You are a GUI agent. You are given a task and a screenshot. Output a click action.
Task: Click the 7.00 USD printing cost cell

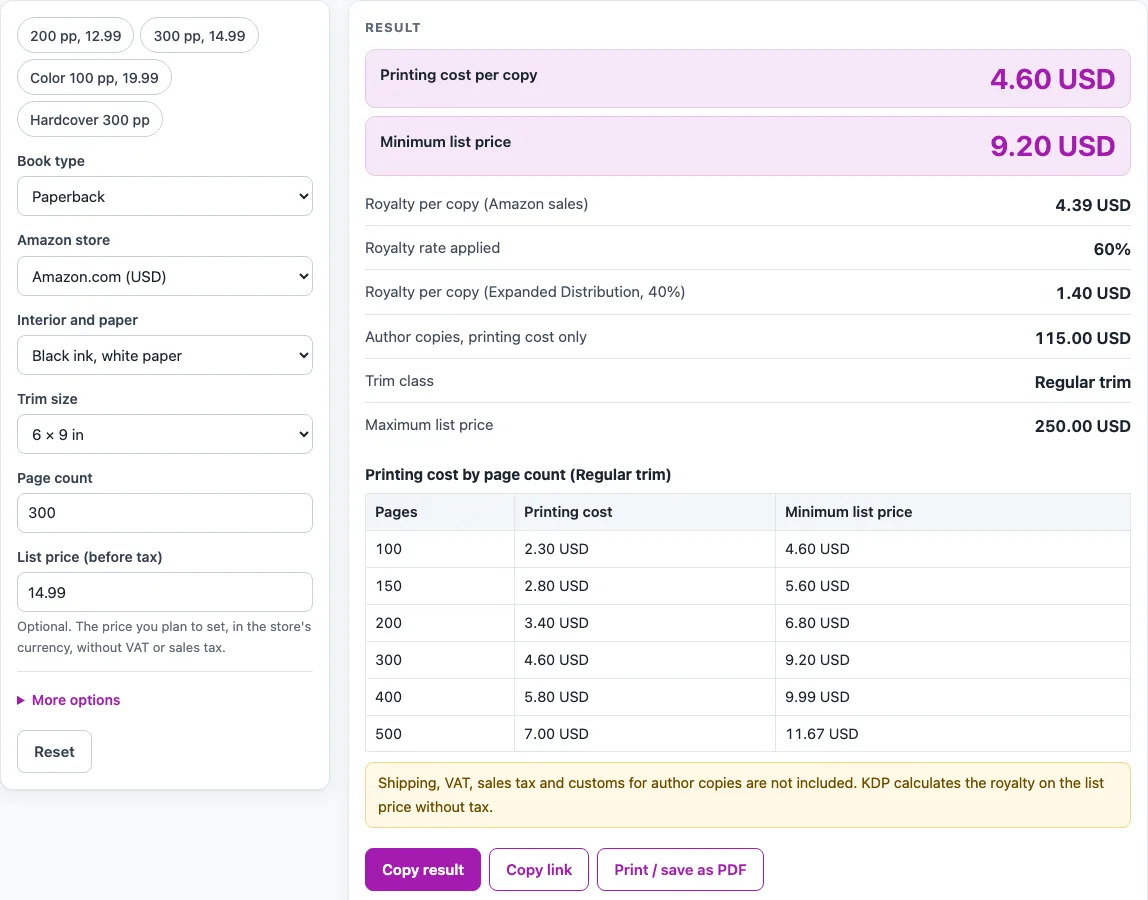[x=645, y=734]
